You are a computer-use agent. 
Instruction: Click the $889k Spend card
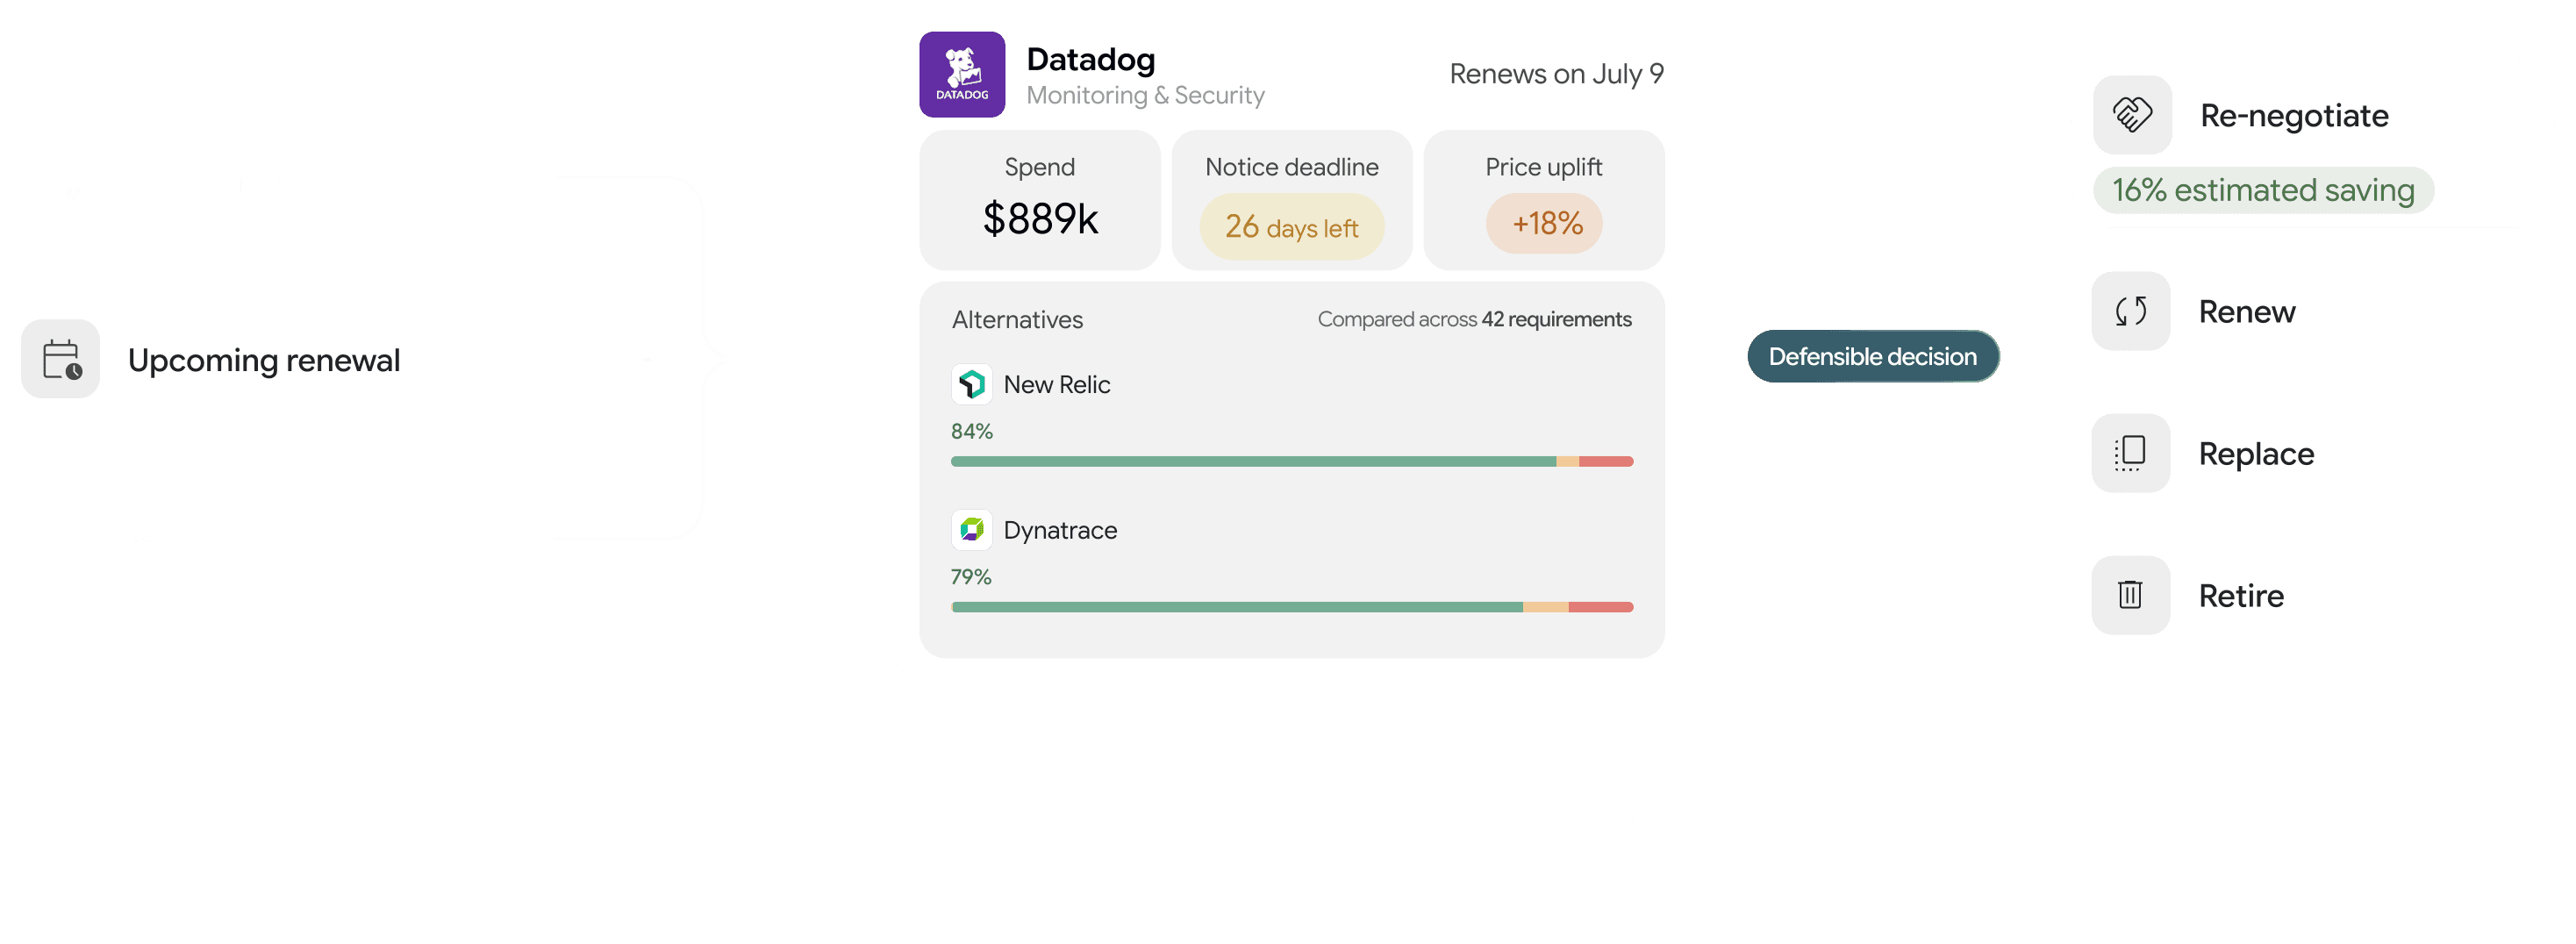click(1040, 200)
